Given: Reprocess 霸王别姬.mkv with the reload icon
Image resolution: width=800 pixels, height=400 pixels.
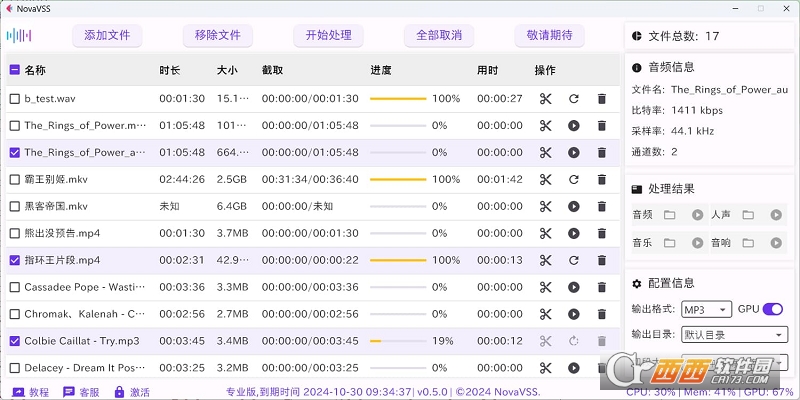Looking at the screenshot, I should (x=574, y=180).
